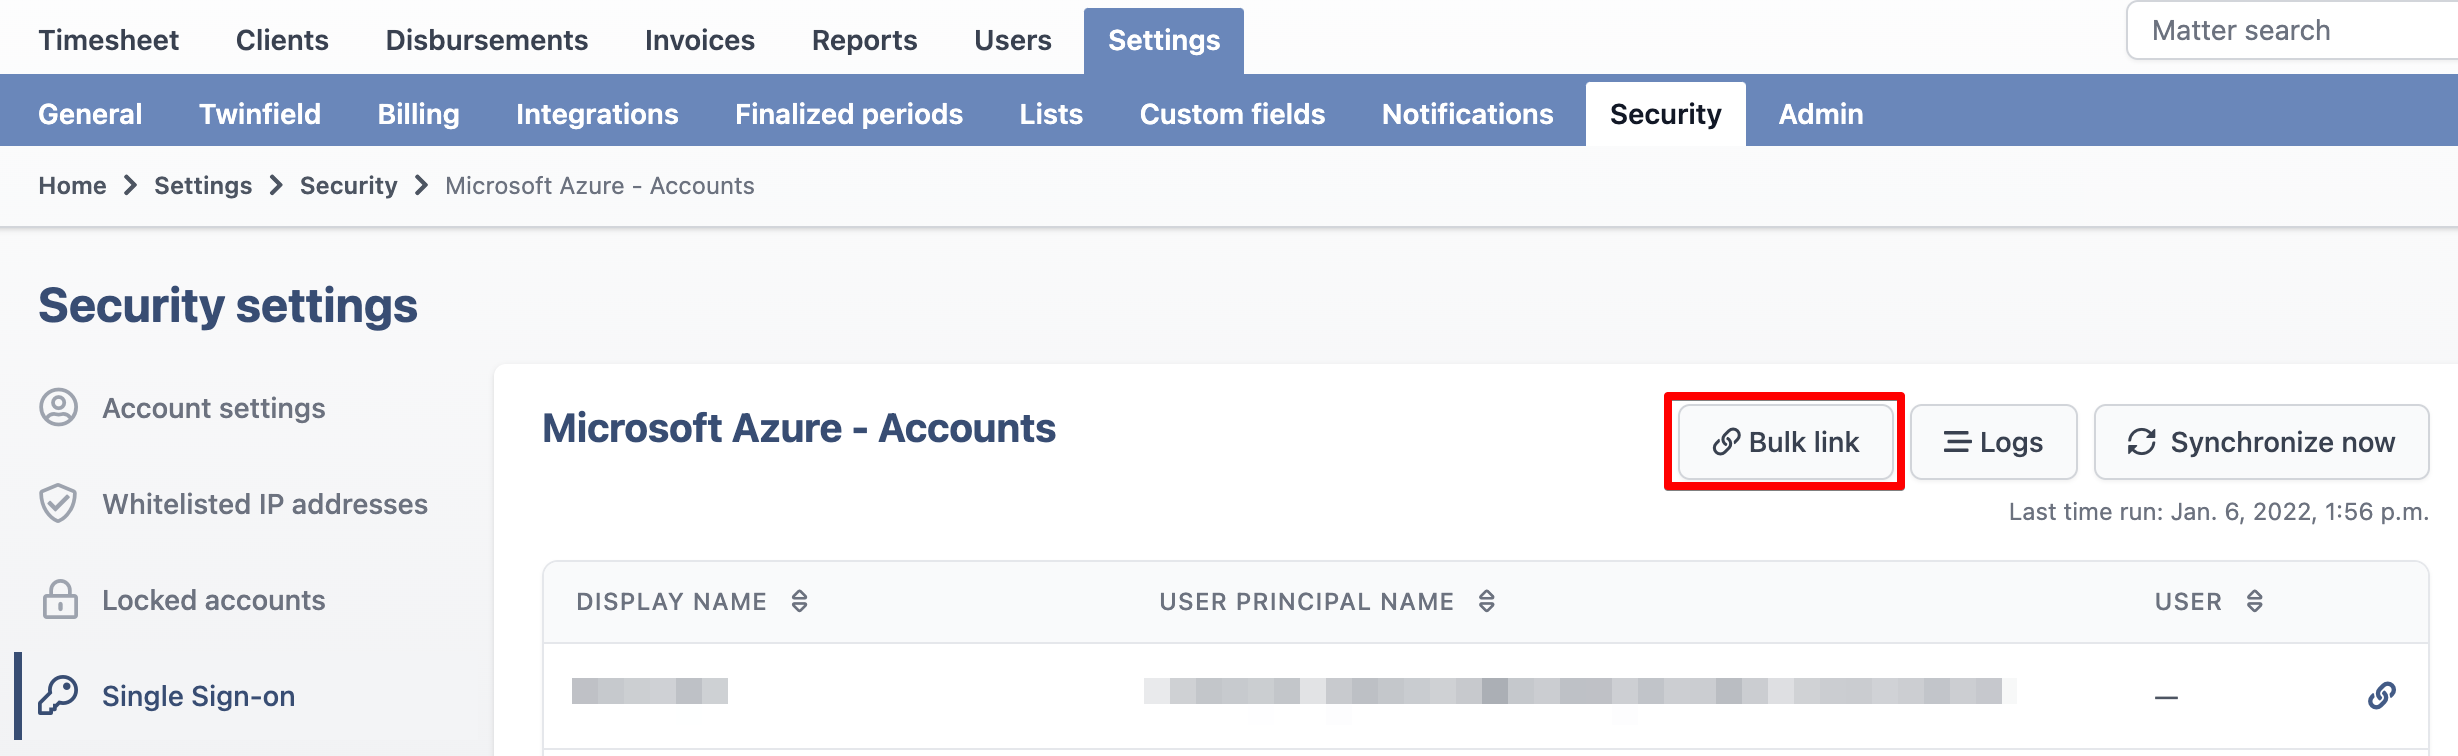Sort by the User column arrows
2458x756 pixels.
click(2254, 601)
